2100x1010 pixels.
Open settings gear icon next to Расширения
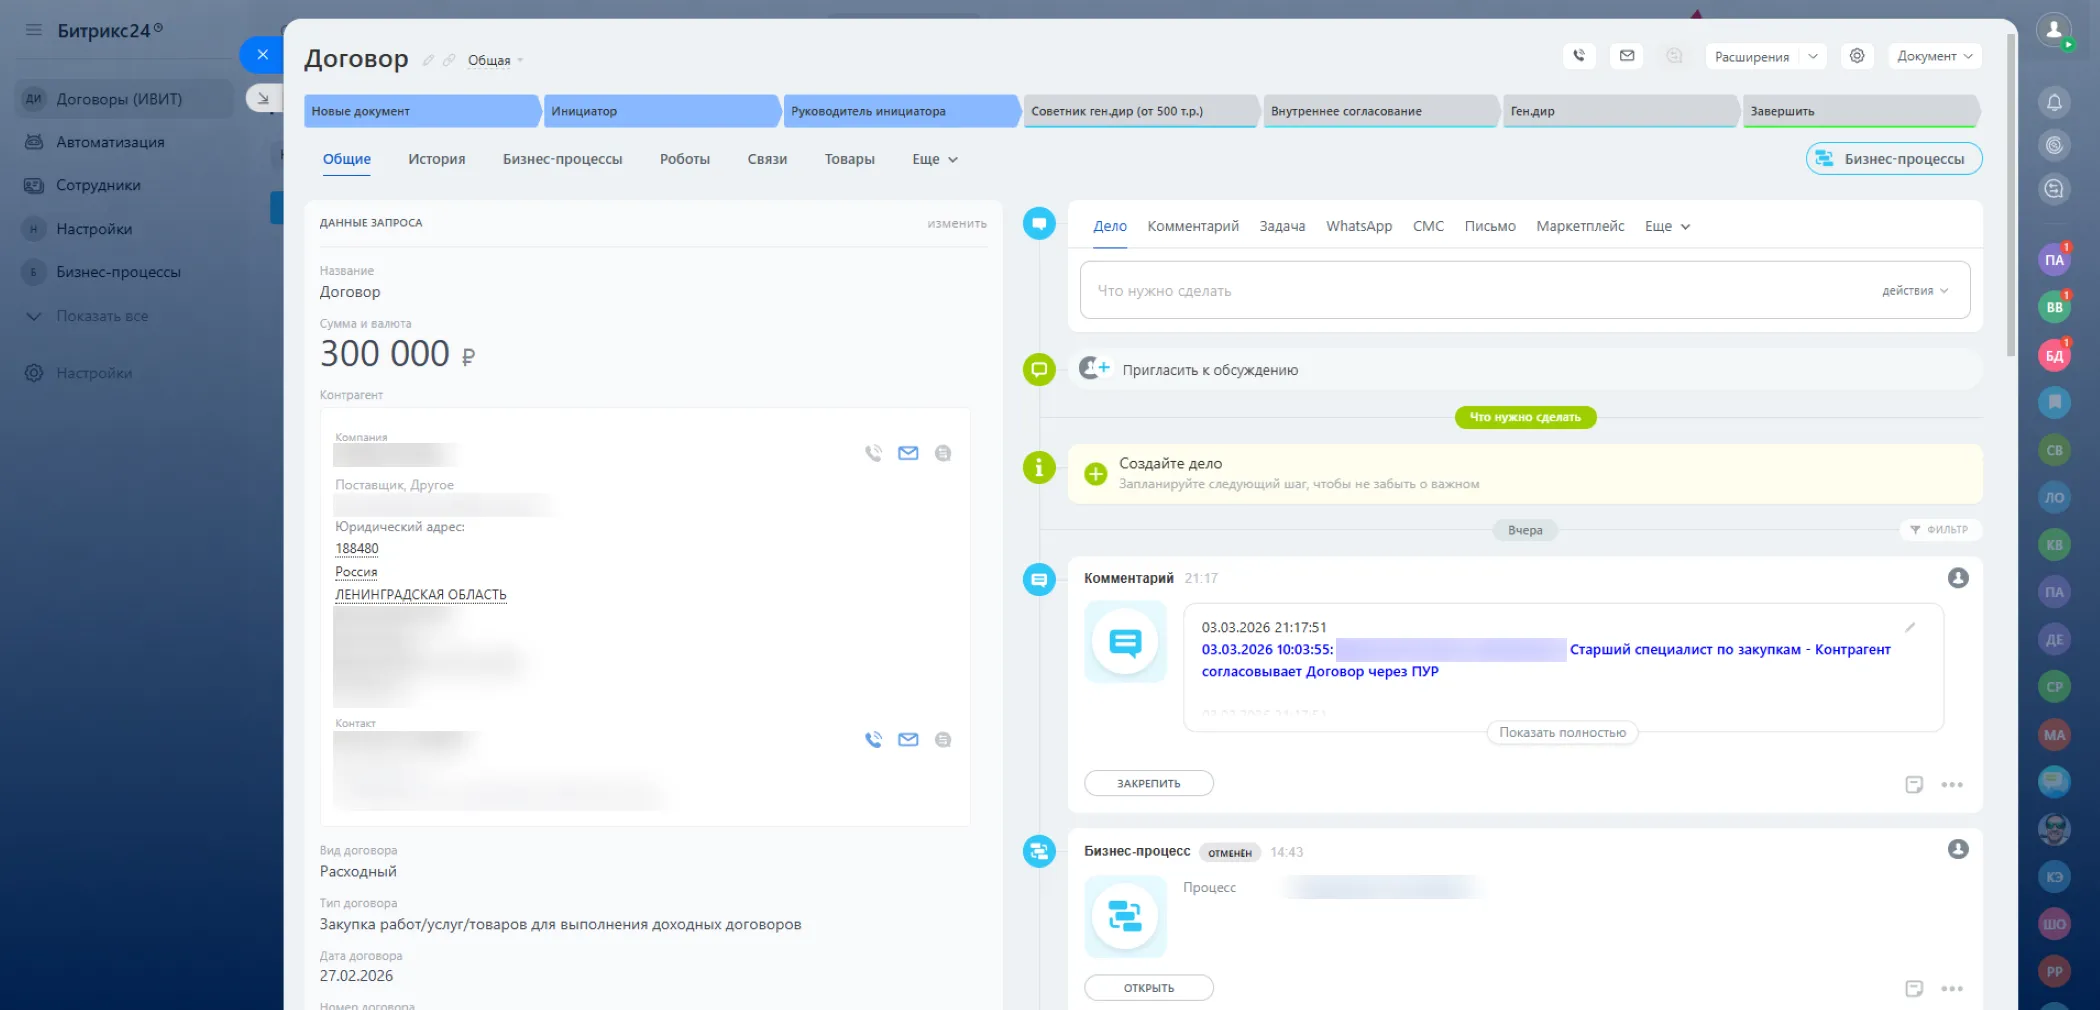coord(1857,56)
